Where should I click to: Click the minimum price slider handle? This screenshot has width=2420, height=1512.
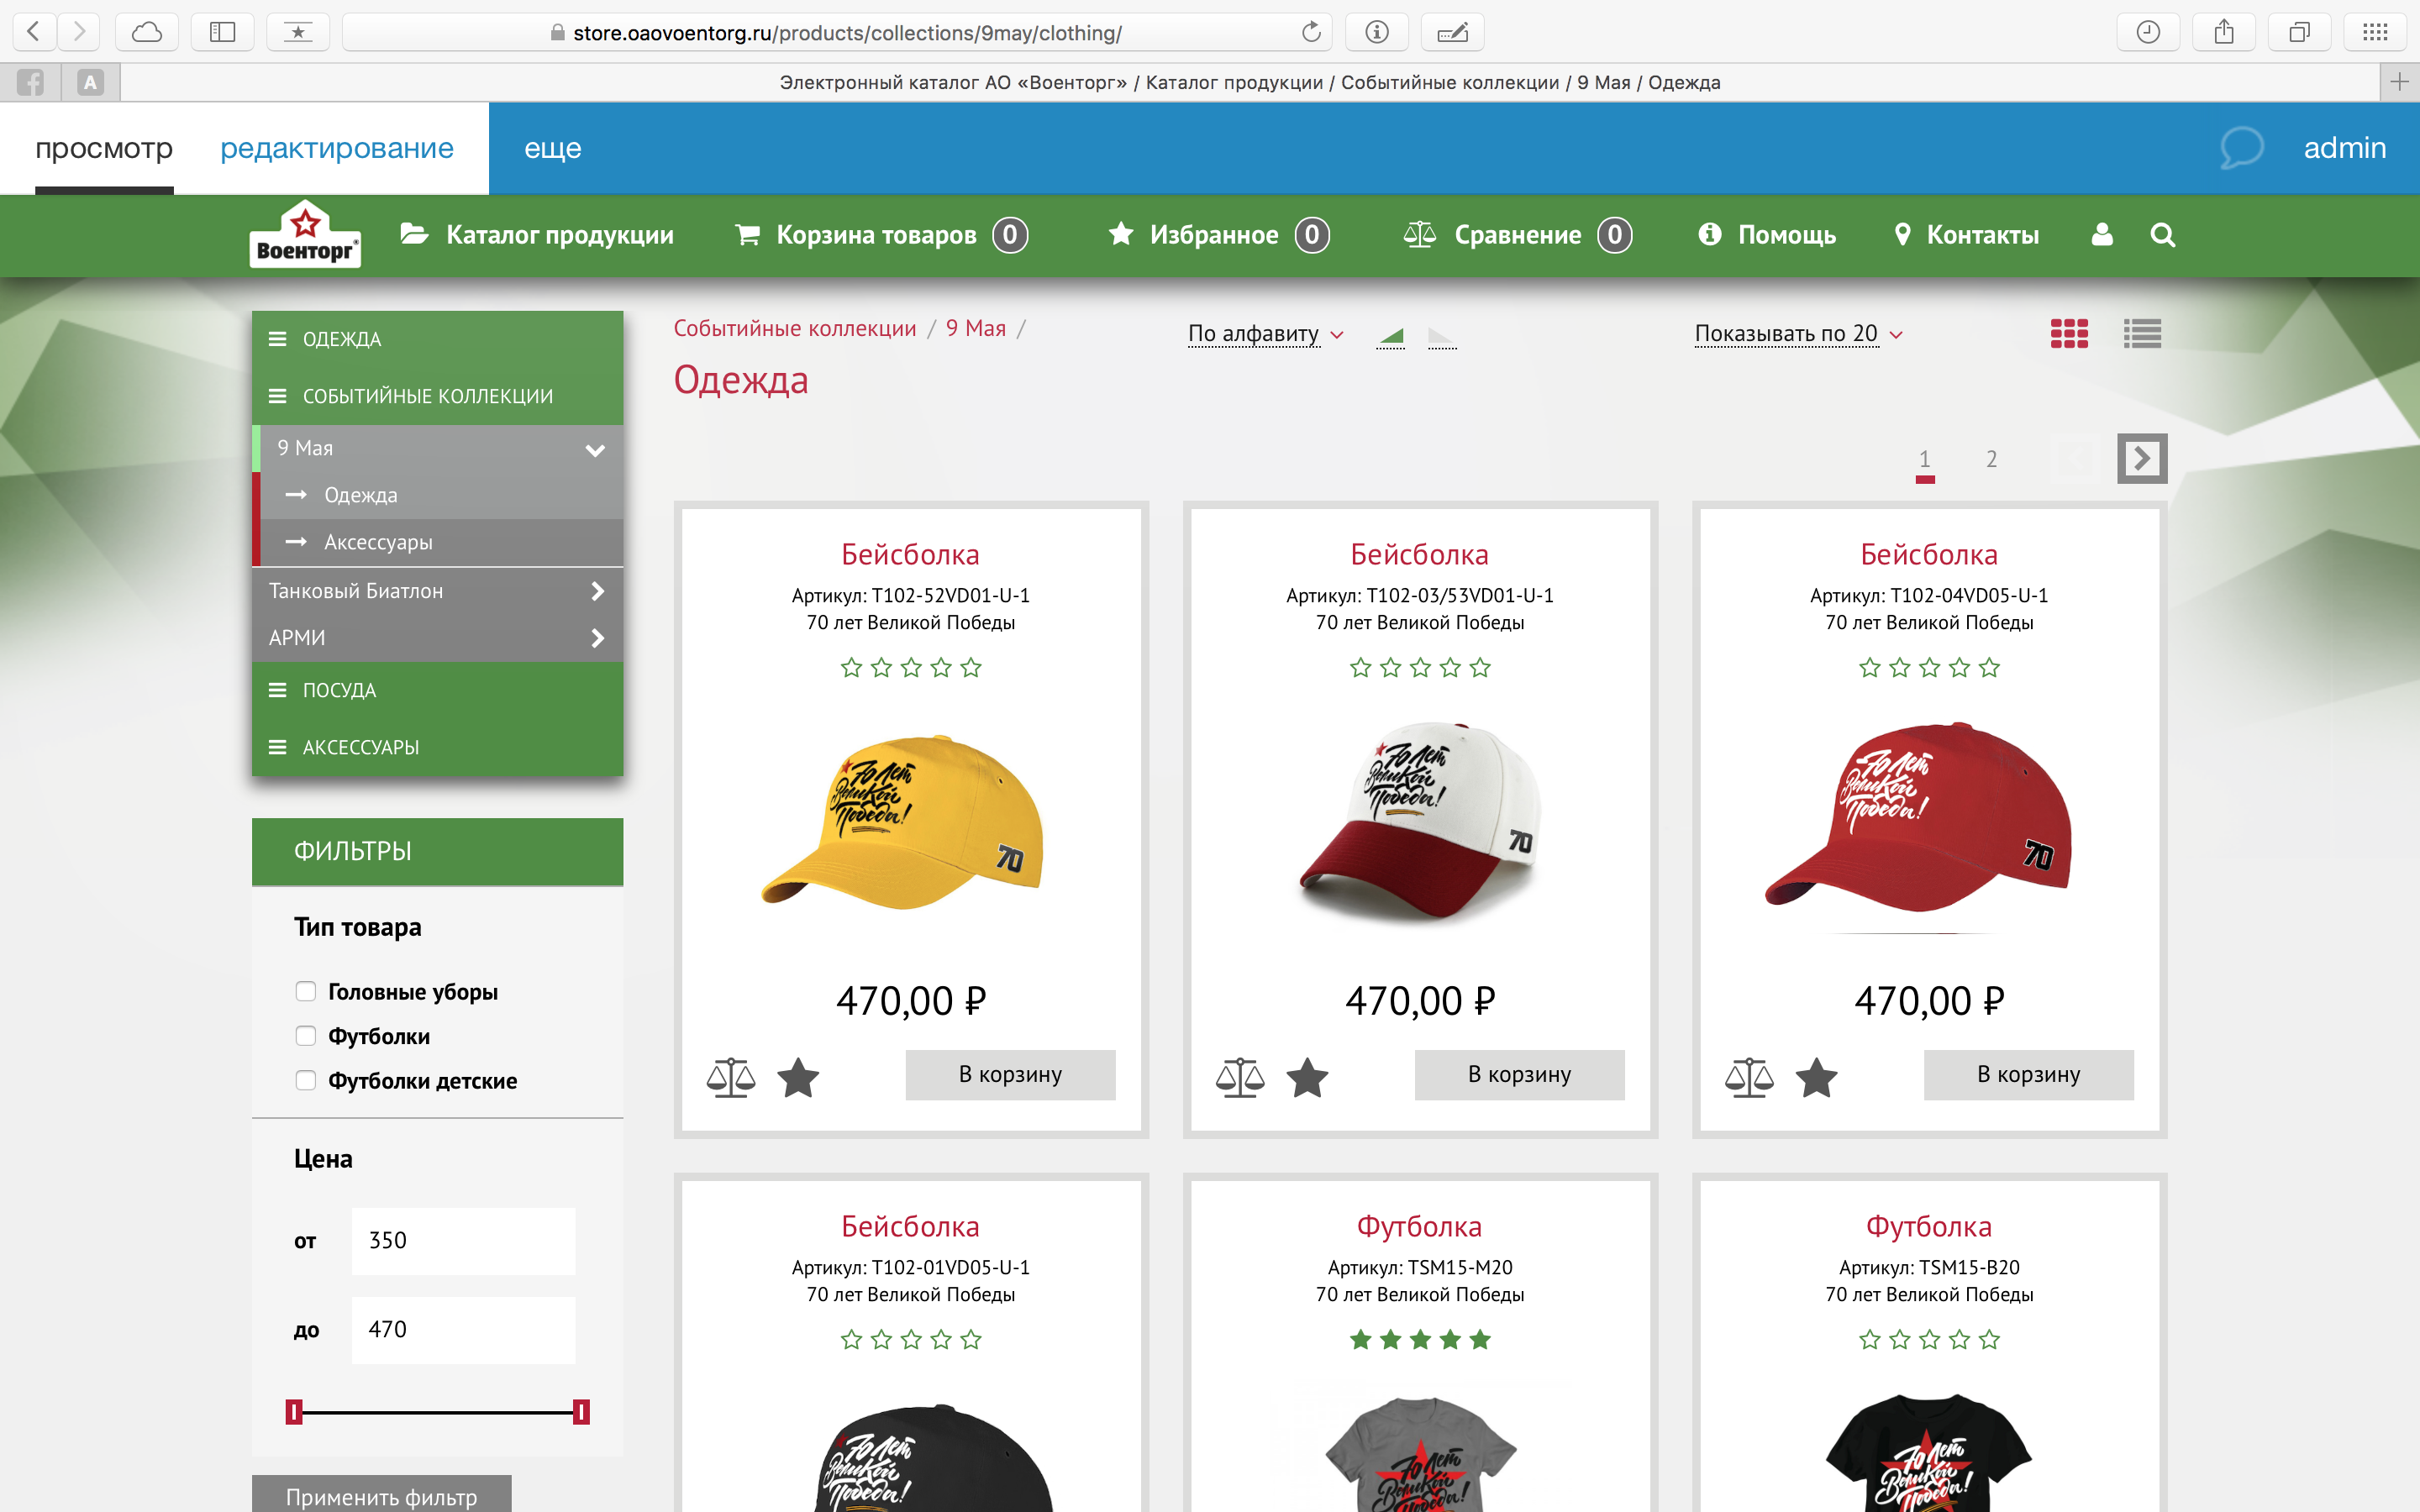pos(294,1411)
